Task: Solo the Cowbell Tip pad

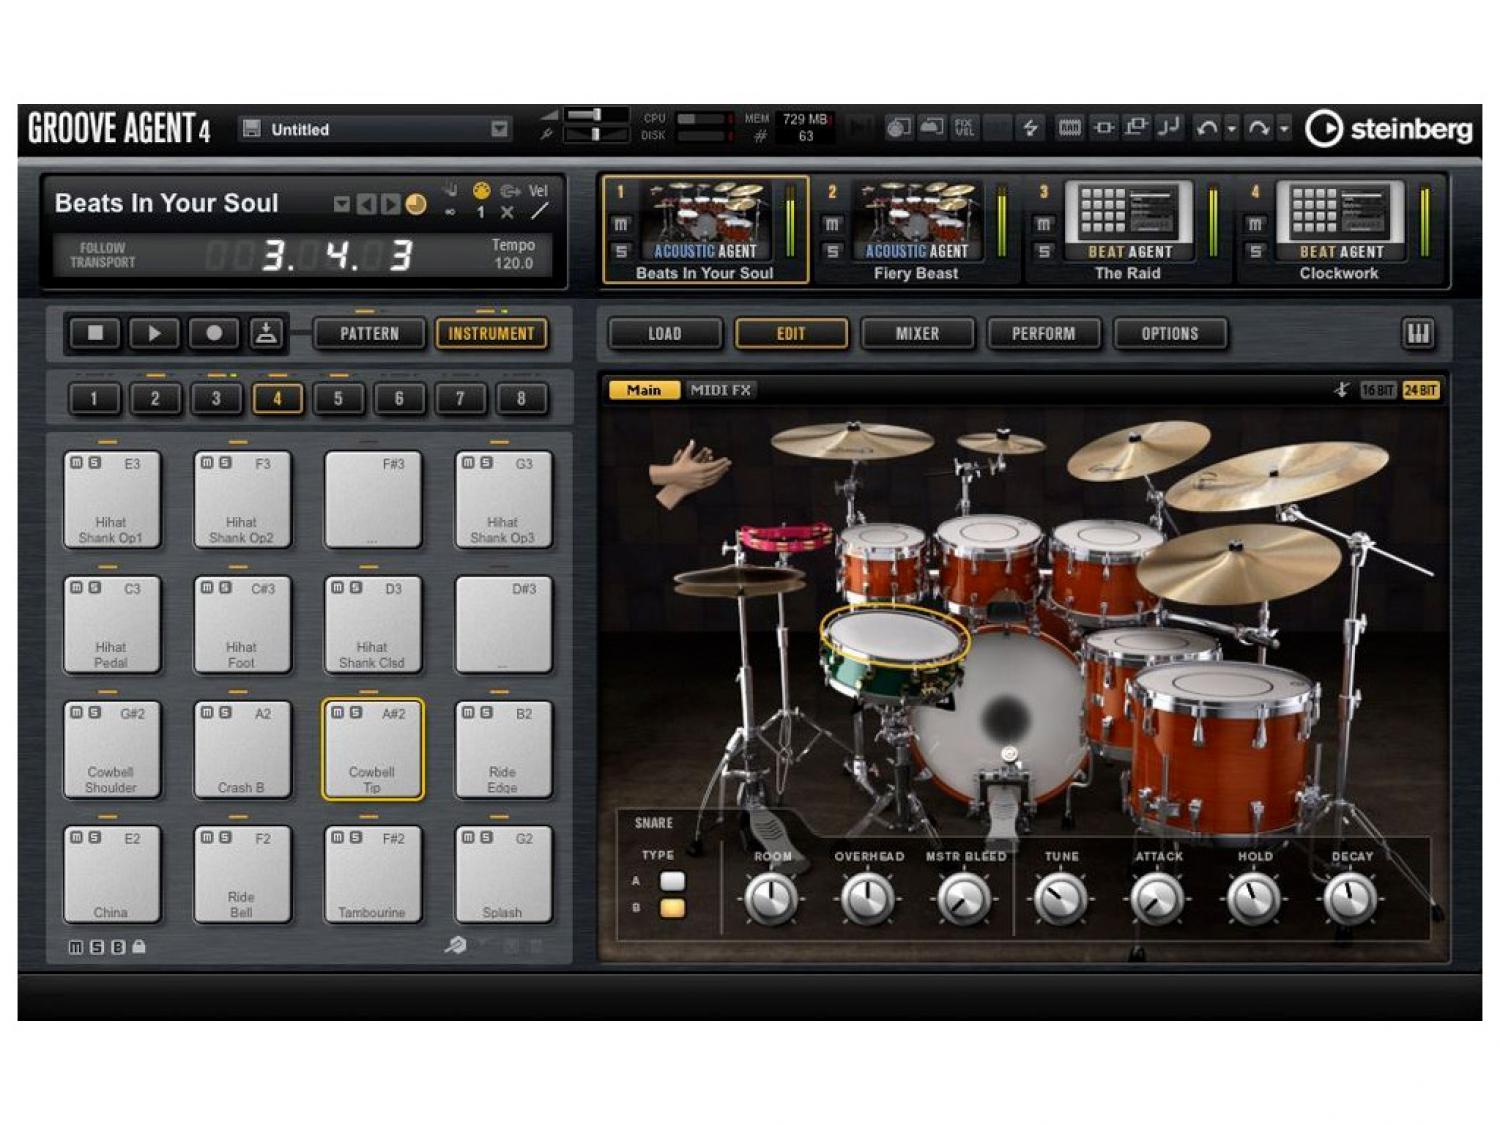Action: (x=356, y=713)
